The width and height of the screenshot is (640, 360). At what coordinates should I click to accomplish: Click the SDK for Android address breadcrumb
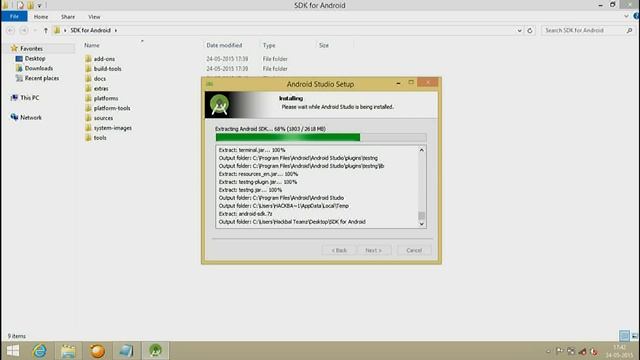point(90,30)
